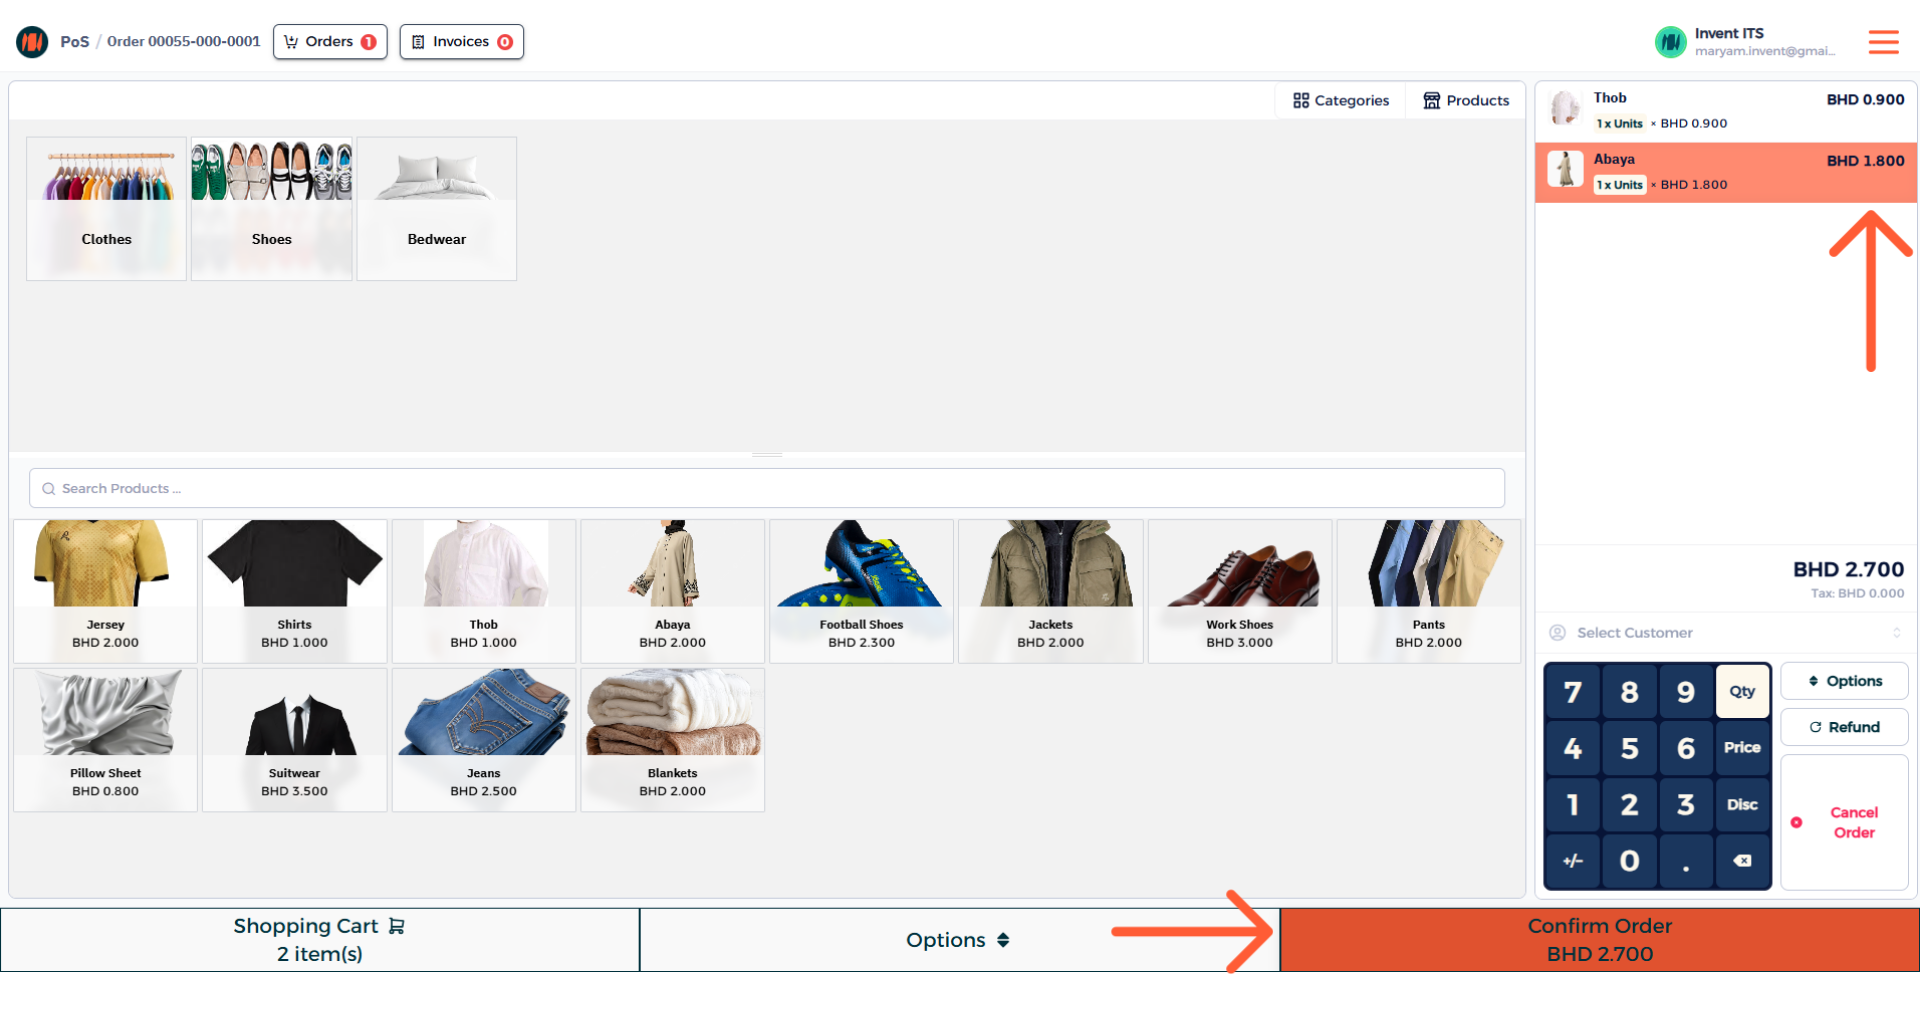Click the Cancel Order button
Screen dimensions: 1920x1009
click(x=1844, y=822)
